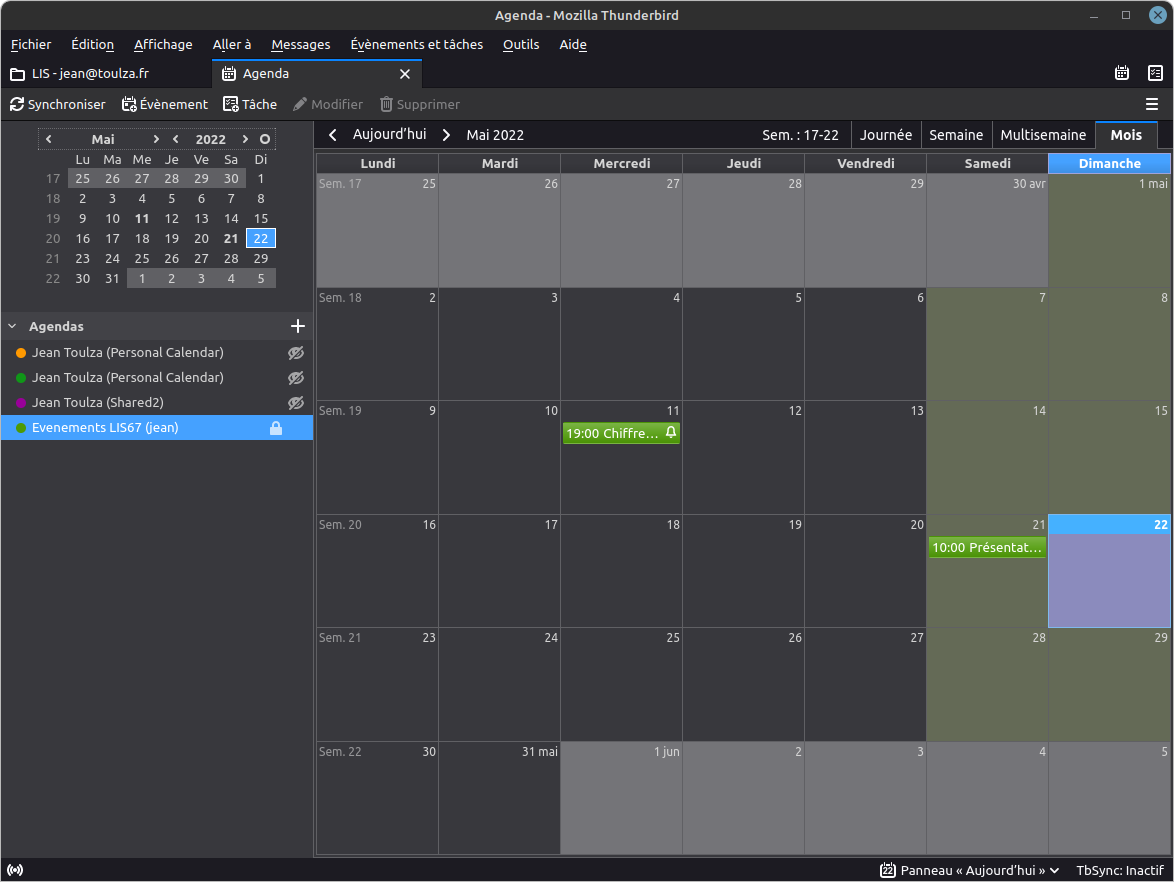Viewport: 1174px width, 882px height.
Task: Click the 2022 year label in mini calendar
Action: 210,139
